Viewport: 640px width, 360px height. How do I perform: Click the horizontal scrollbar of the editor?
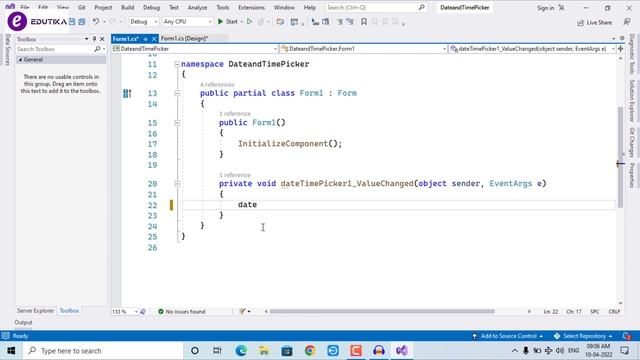pyautogui.click(x=382, y=311)
